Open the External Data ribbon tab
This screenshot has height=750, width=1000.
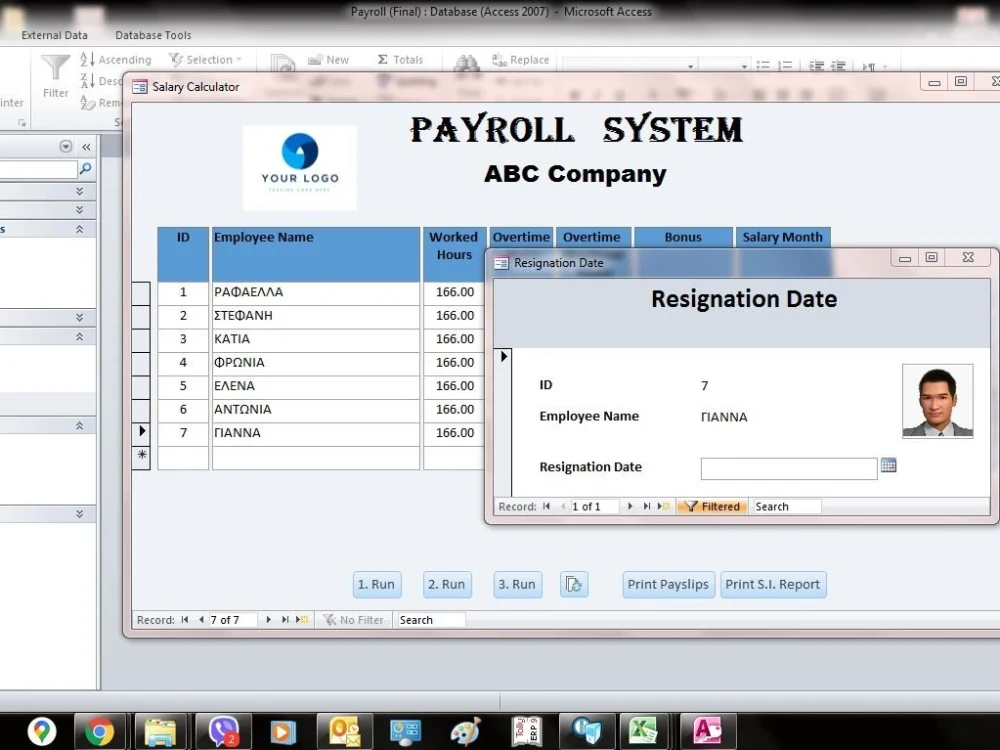tap(55, 35)
